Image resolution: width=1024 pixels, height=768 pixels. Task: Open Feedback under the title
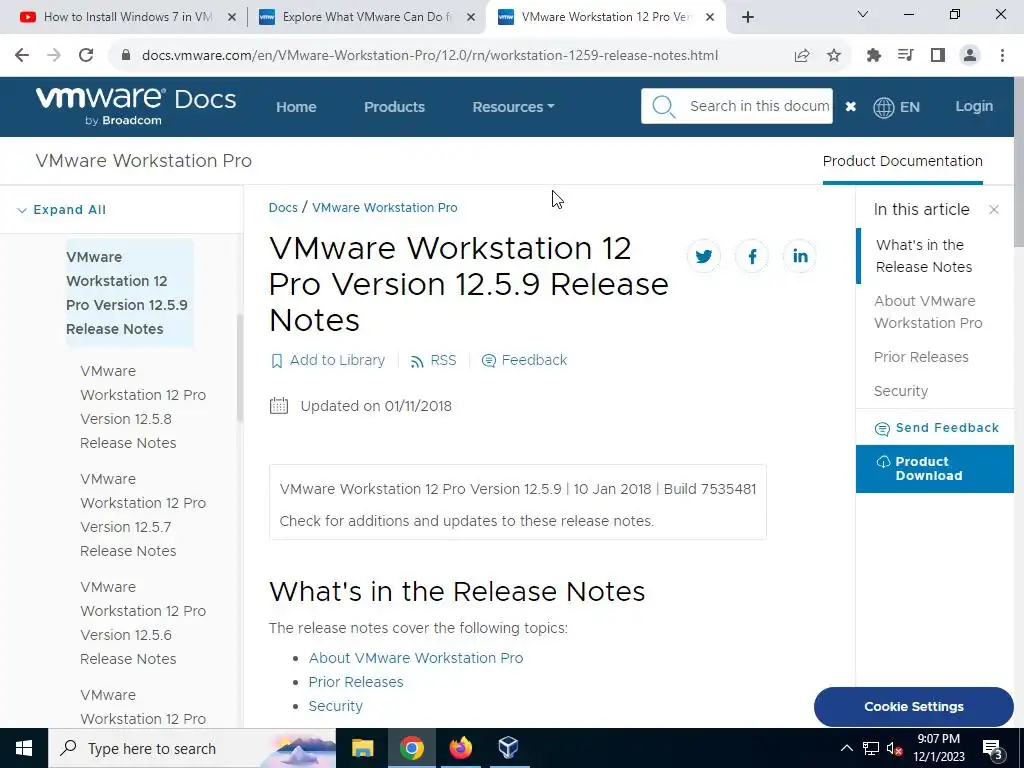pyautogui.click(x=524, y=360)
